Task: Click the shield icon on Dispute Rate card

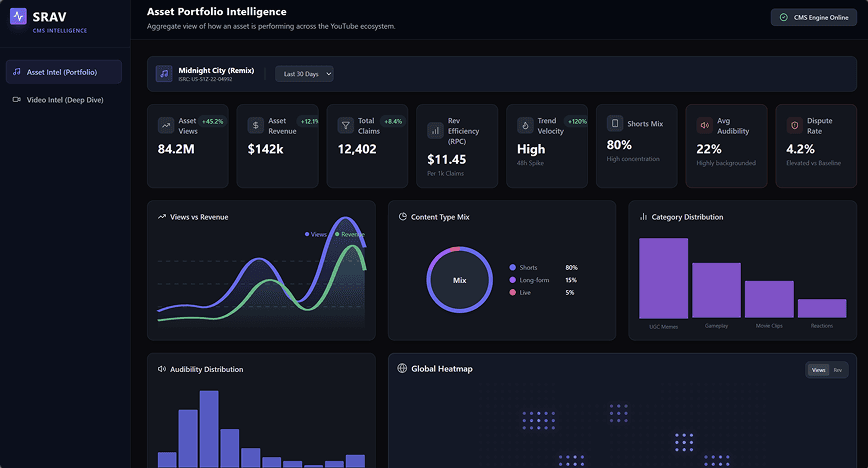Action: [x=794, y=125]
